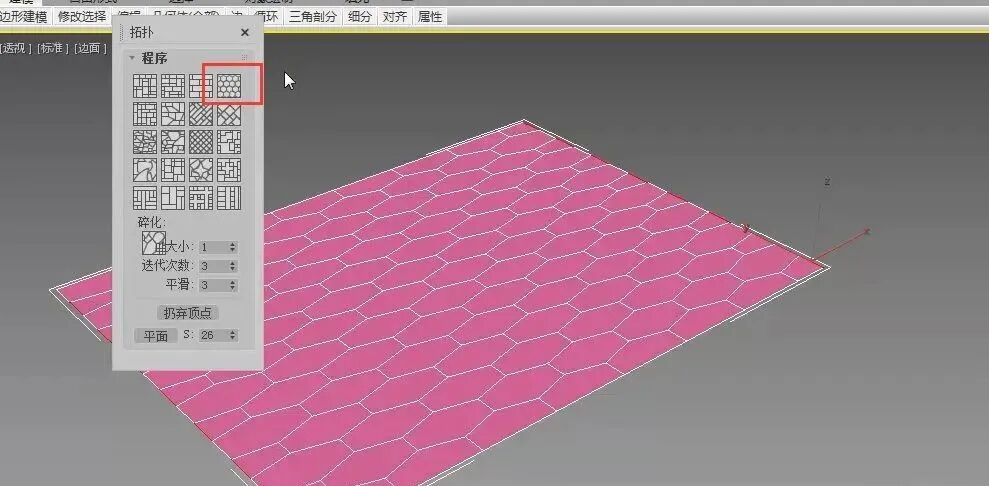Image resolution: width=989 pixels, height=486 pixels.
Task: Open the [透视] viewport view menu
Action: coord(16,49)
